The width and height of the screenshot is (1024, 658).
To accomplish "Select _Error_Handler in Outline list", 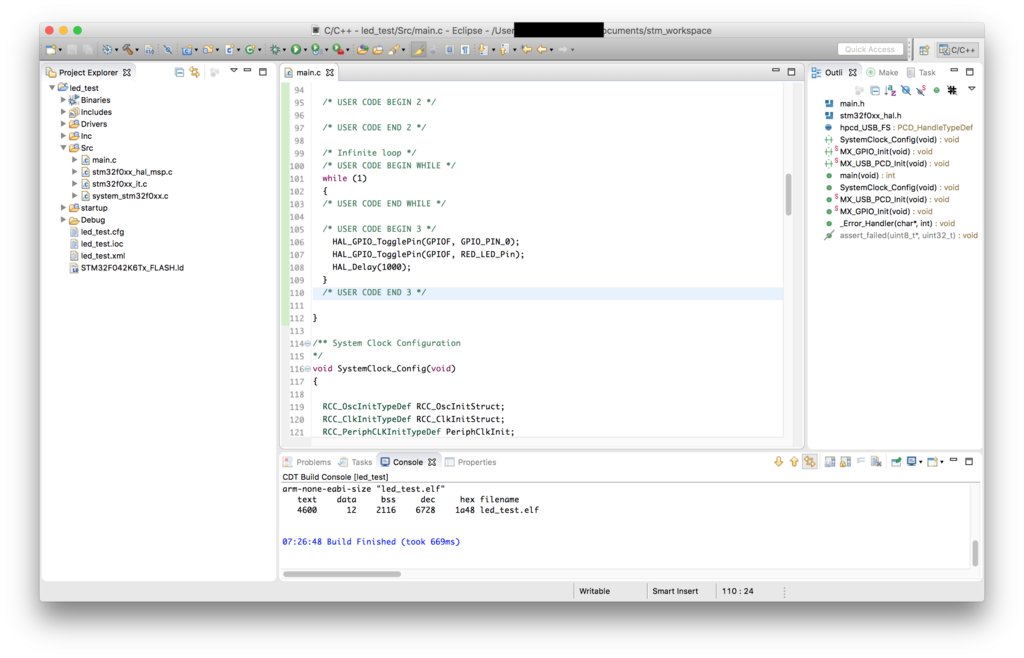I will point(889,223).
